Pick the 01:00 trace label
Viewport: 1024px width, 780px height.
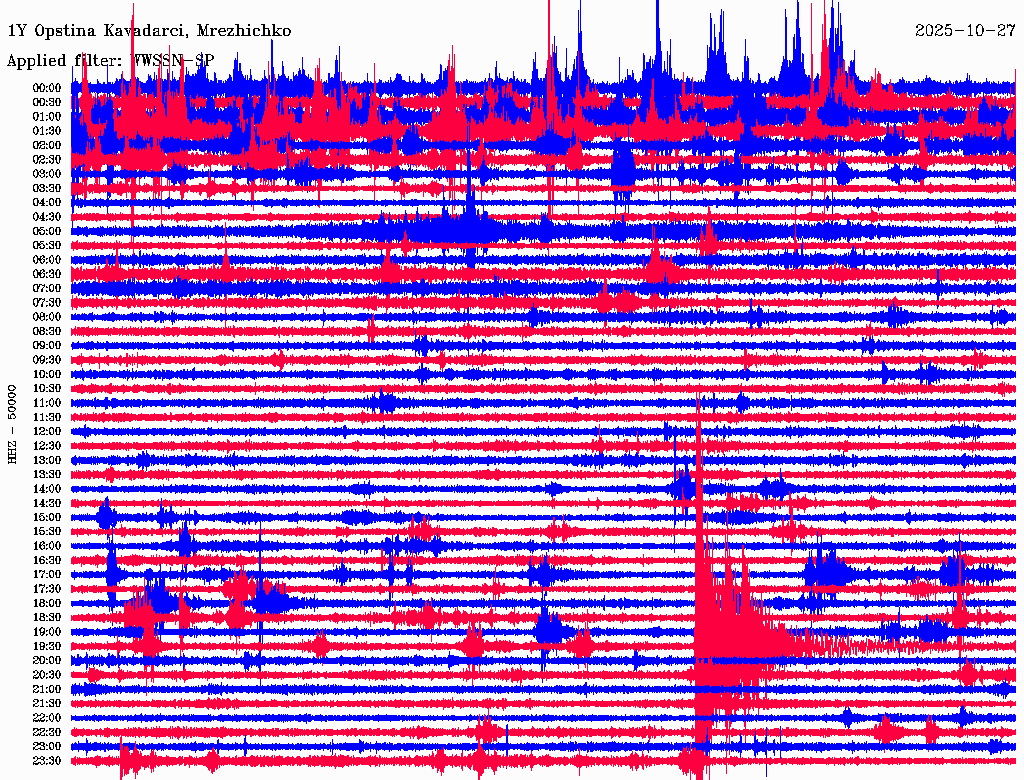pyautogui.click(x=47, y=117)
